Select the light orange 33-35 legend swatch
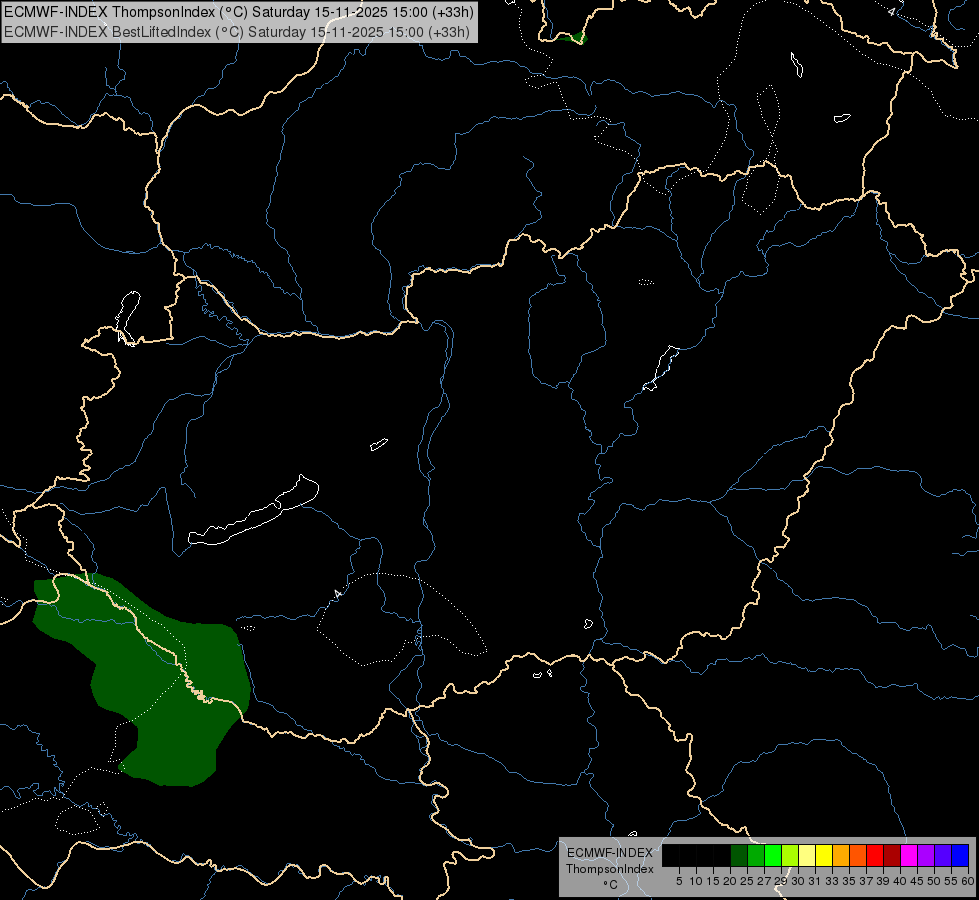The width and height of the screenshot is (979, 900). coord(841,856)
